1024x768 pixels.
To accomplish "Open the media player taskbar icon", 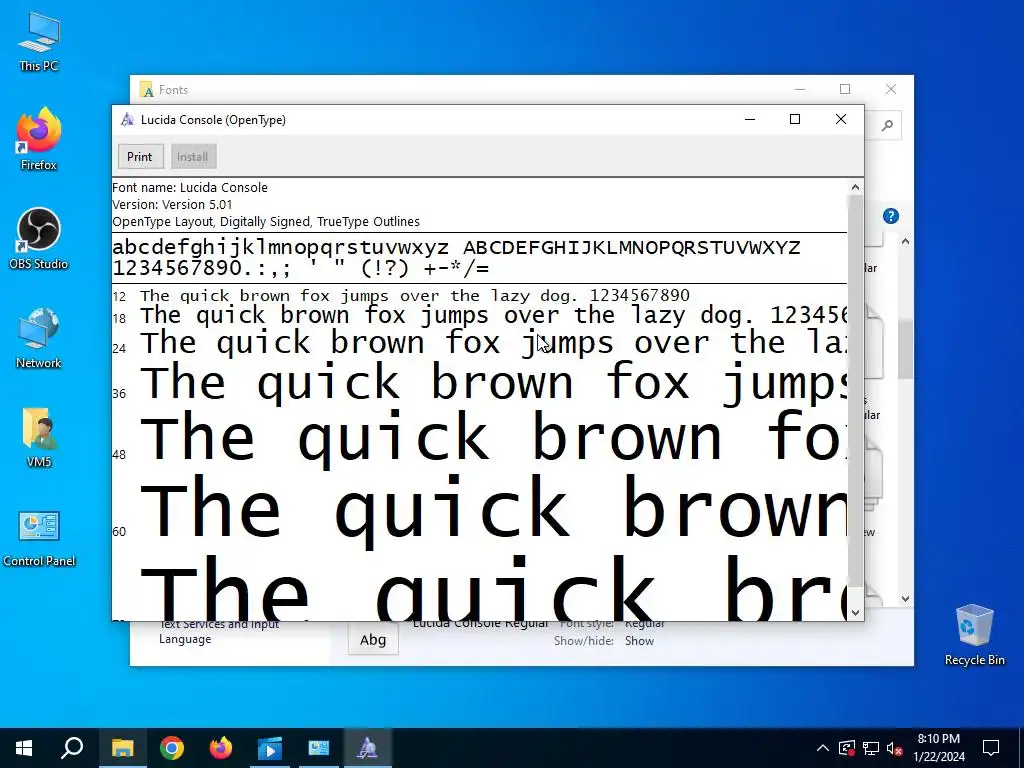I will [x=270, y=748].
